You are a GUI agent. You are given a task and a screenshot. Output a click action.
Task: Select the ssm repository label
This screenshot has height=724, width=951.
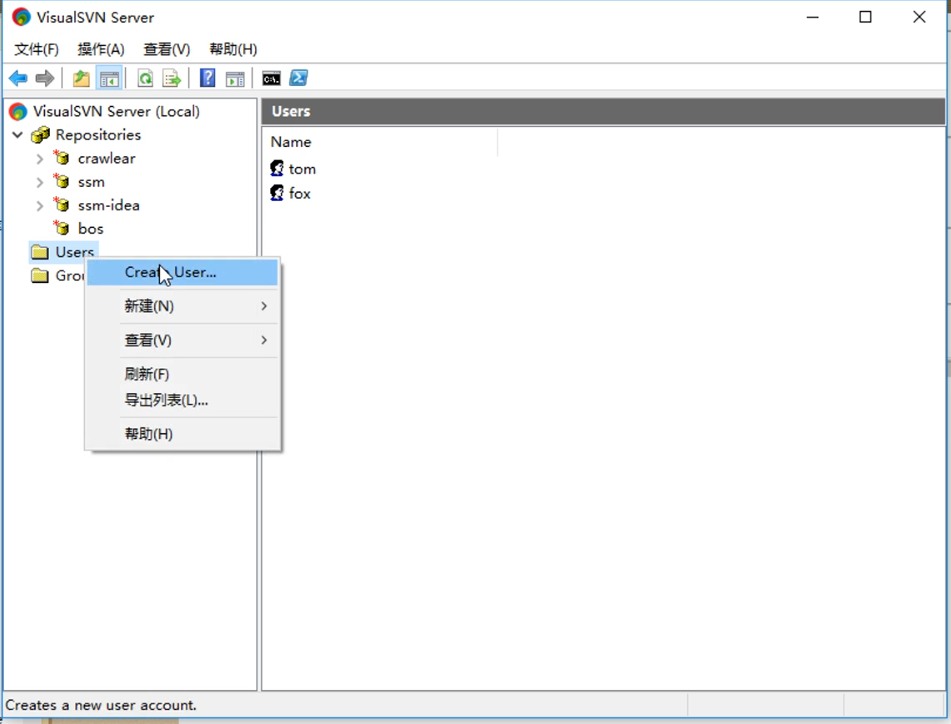pyautogui.click(x=91, y=182)
